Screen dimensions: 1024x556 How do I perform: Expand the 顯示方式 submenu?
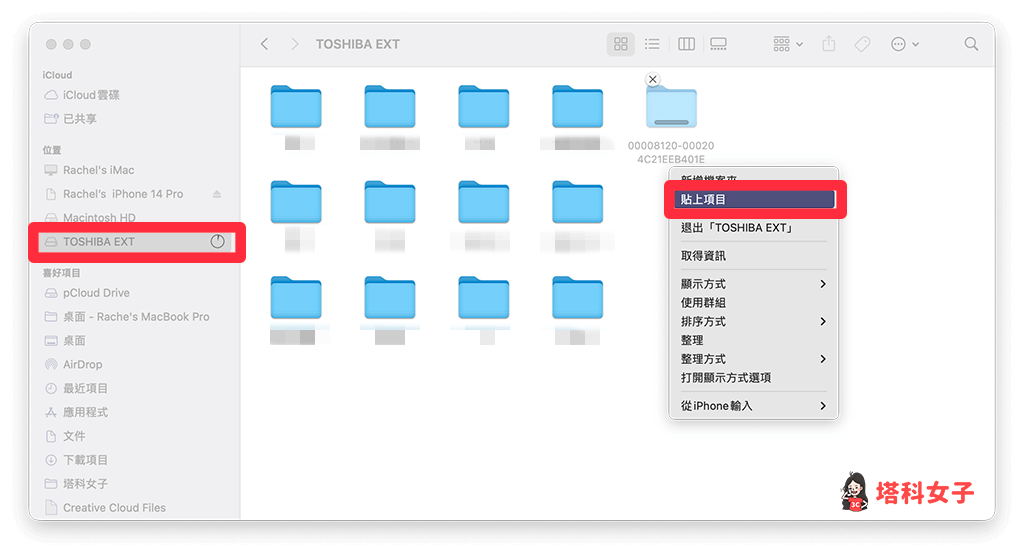click(753, 284)
